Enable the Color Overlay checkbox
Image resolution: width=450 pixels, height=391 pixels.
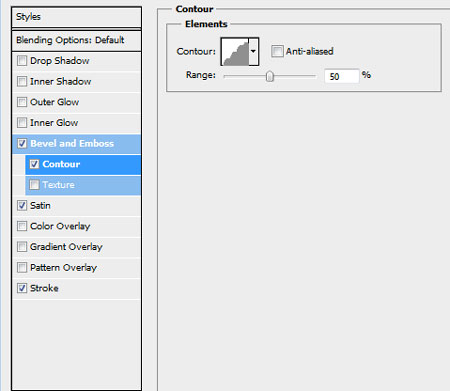click(x=22, y=226)
